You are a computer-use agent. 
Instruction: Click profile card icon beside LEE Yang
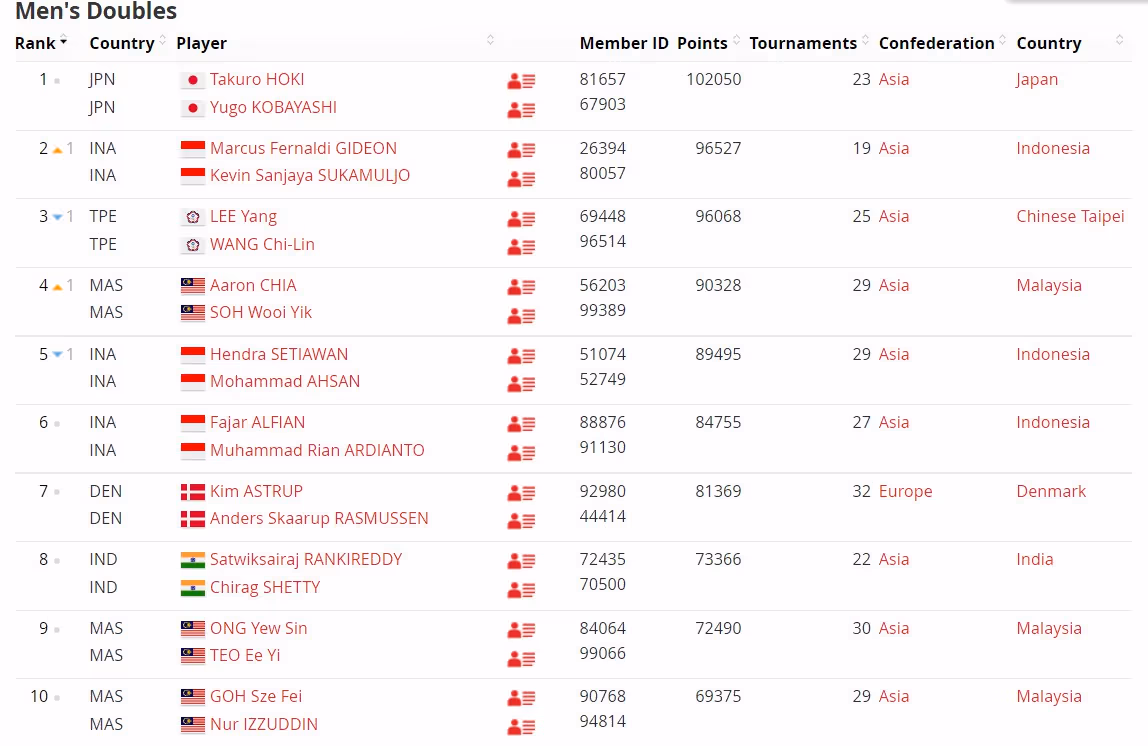point(521,218)
